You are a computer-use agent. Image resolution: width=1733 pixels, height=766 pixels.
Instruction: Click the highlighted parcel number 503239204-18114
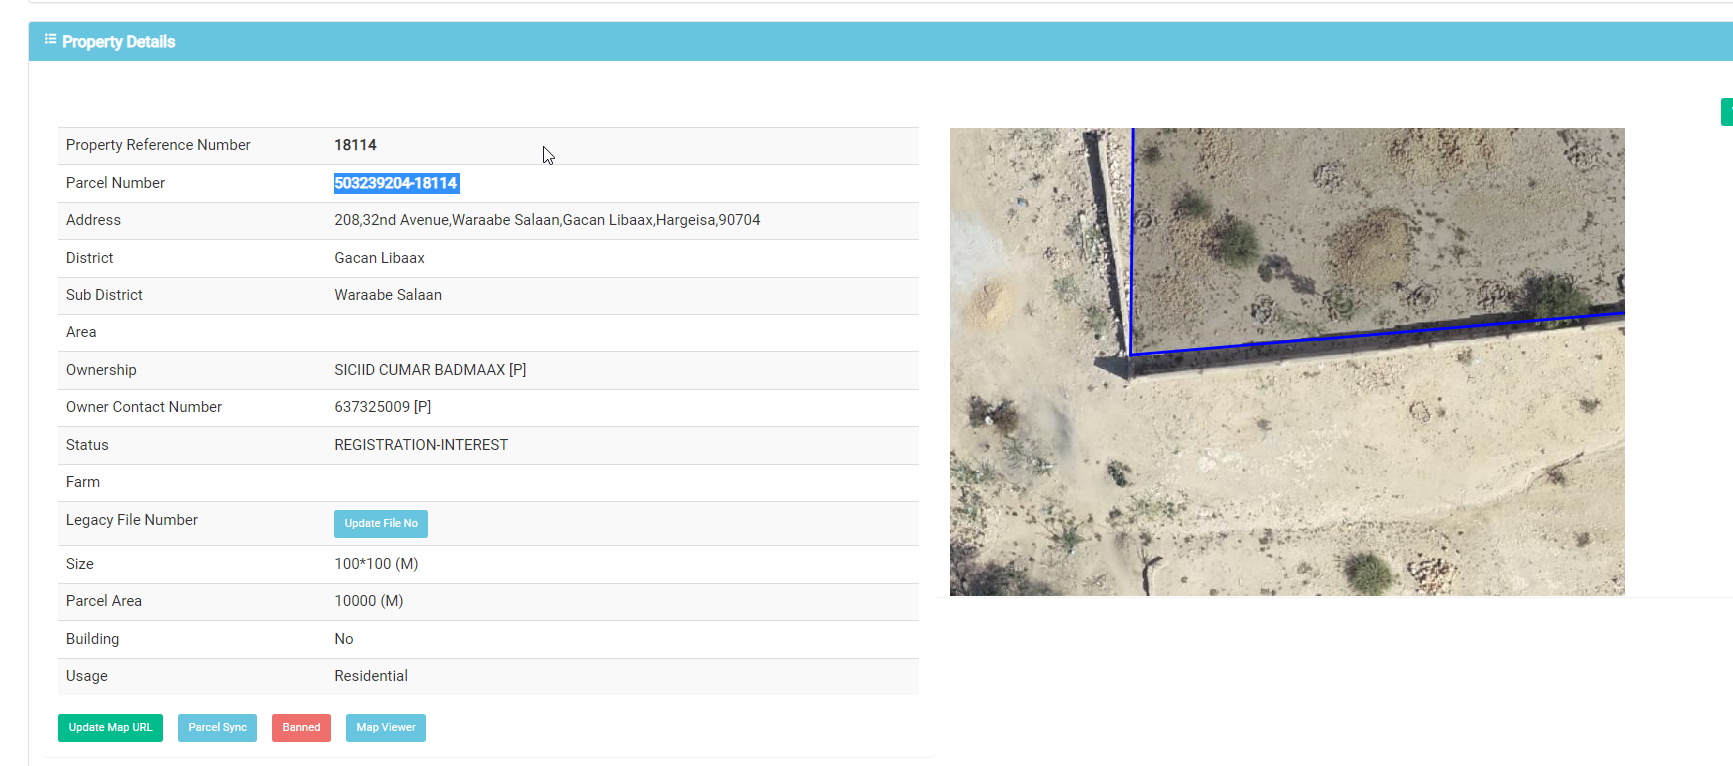click(396, 183)
